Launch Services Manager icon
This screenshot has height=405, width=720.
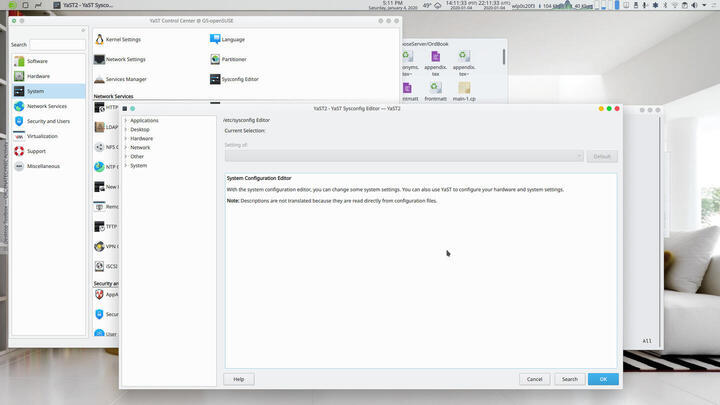point(99,79)
